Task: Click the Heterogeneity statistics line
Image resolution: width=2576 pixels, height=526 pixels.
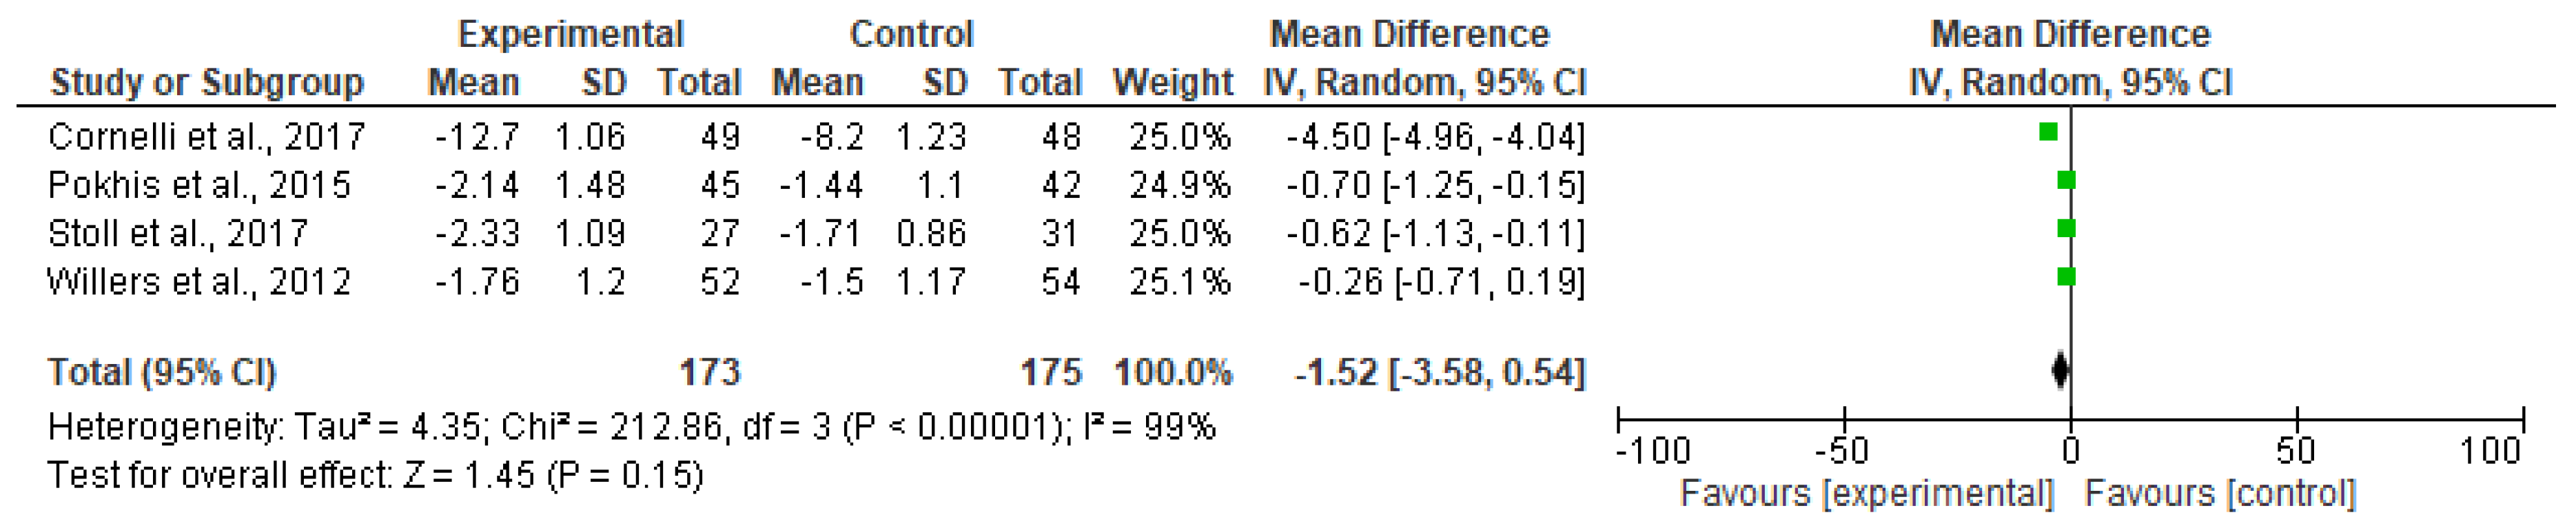Action: [631, 427]
